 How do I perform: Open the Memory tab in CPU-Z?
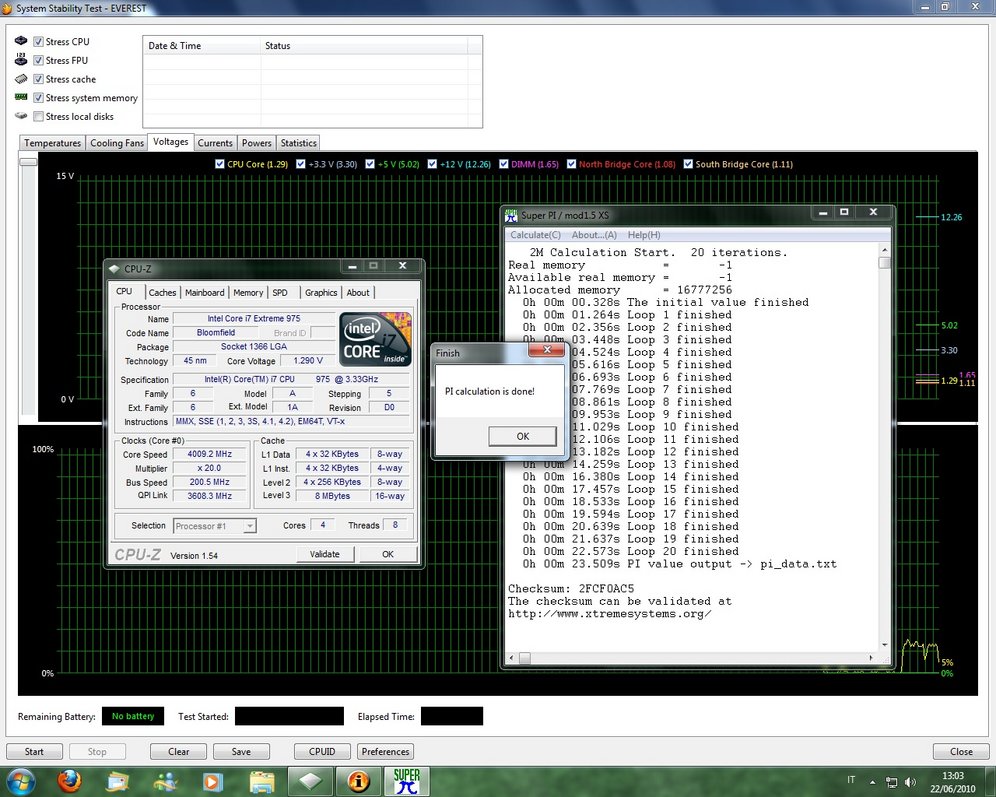[248, 293]
